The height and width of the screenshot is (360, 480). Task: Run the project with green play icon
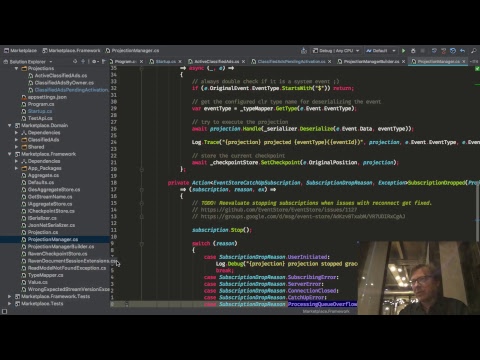tap(403, 51)
